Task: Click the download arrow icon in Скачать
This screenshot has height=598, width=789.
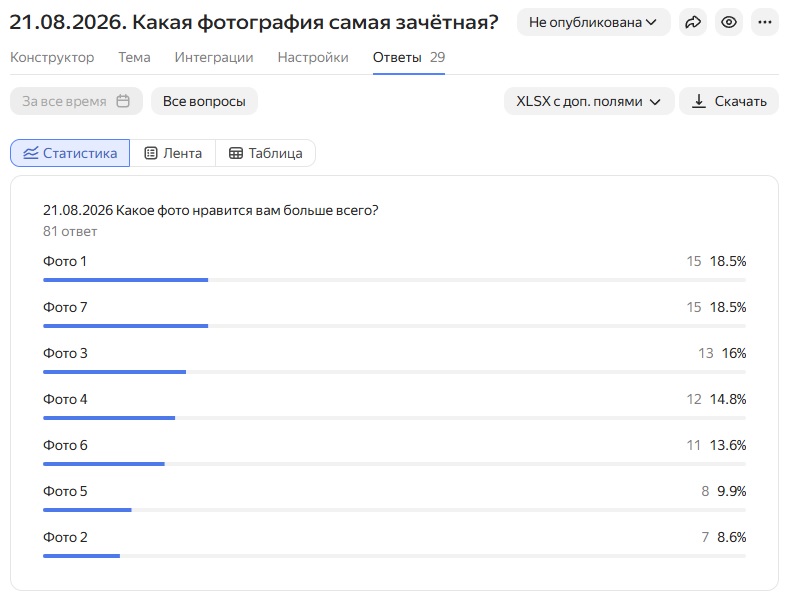Action: [x=698, y=101]
